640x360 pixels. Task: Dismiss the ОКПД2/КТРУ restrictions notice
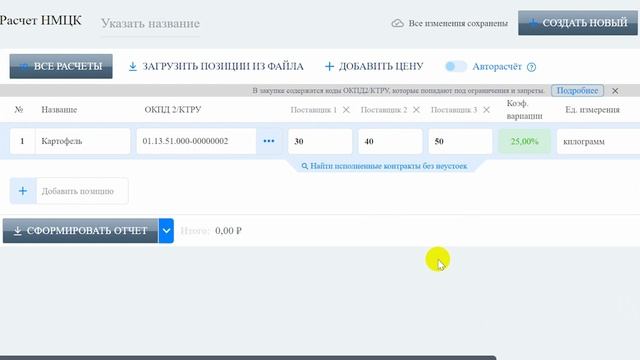point(615,91)
